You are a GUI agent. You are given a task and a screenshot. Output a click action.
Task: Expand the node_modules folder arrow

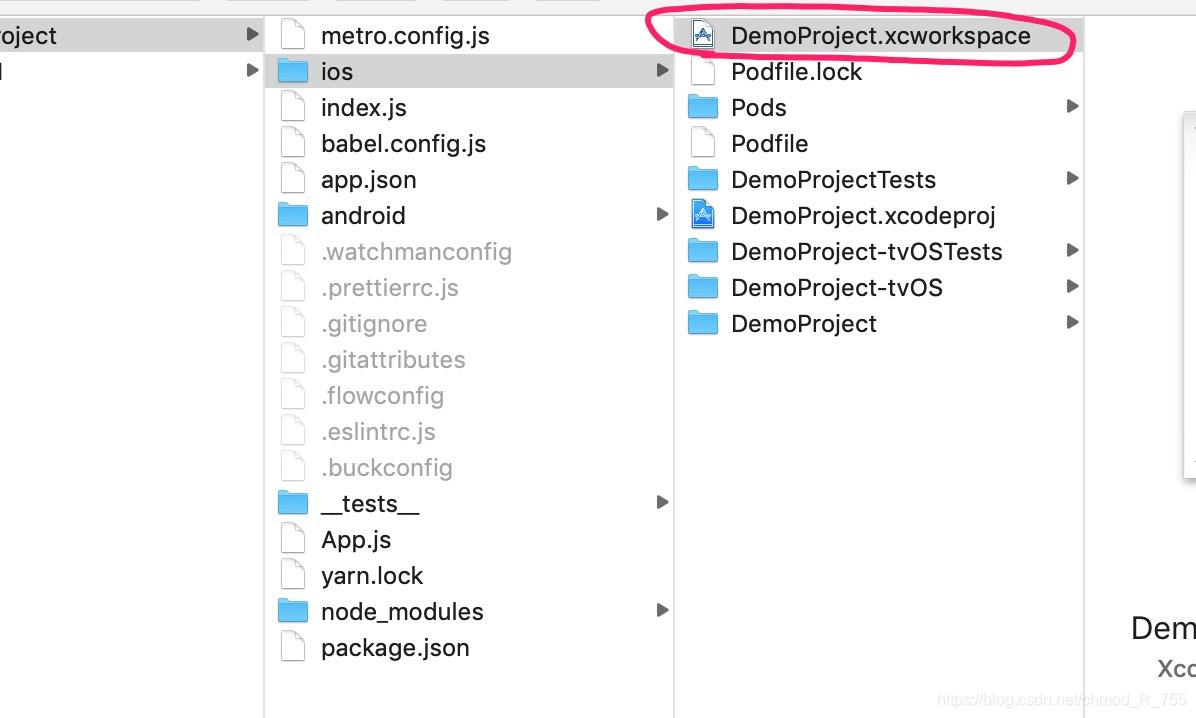(662, 610)
